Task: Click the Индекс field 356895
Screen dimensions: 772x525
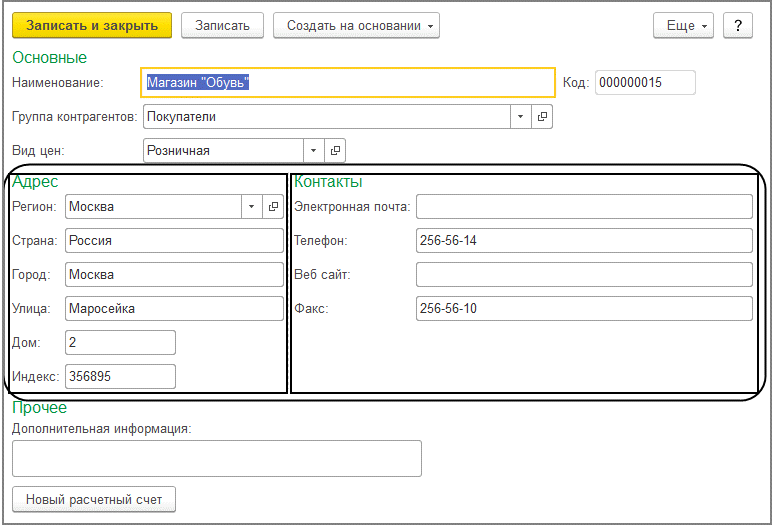Action: 120,376
